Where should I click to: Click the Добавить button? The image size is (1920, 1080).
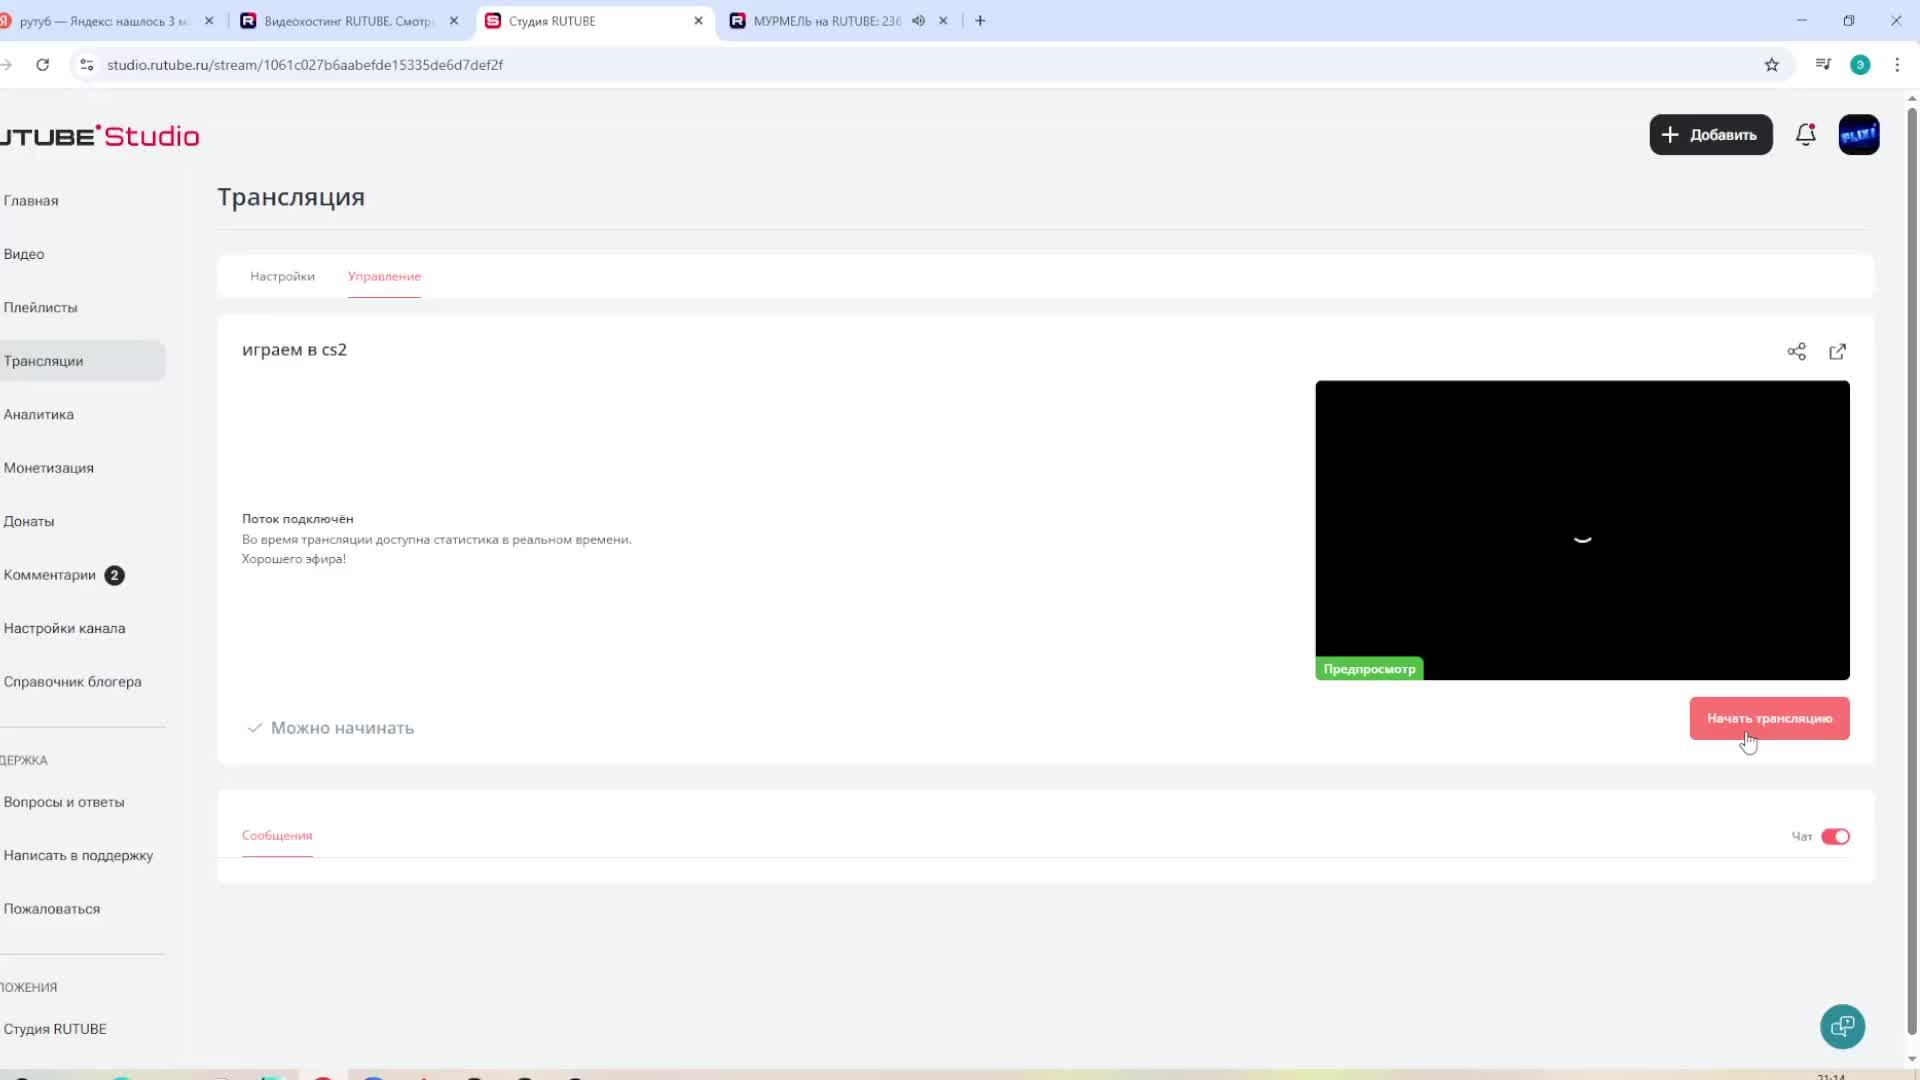point(1710,134)
